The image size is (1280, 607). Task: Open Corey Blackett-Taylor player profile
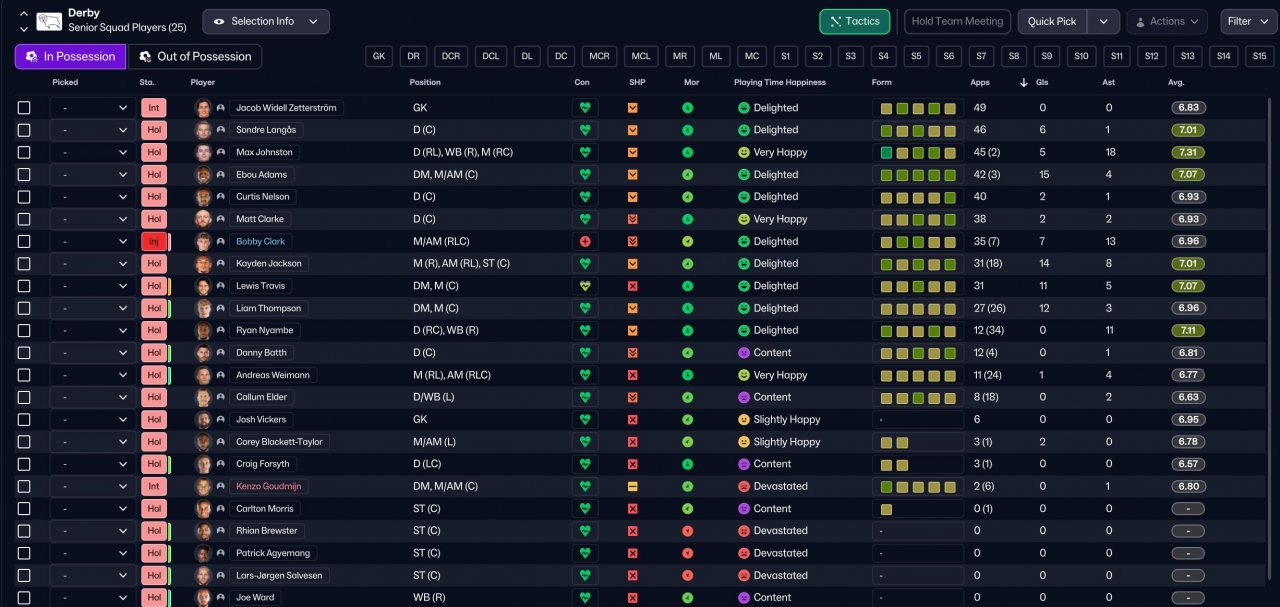point(279,442)
